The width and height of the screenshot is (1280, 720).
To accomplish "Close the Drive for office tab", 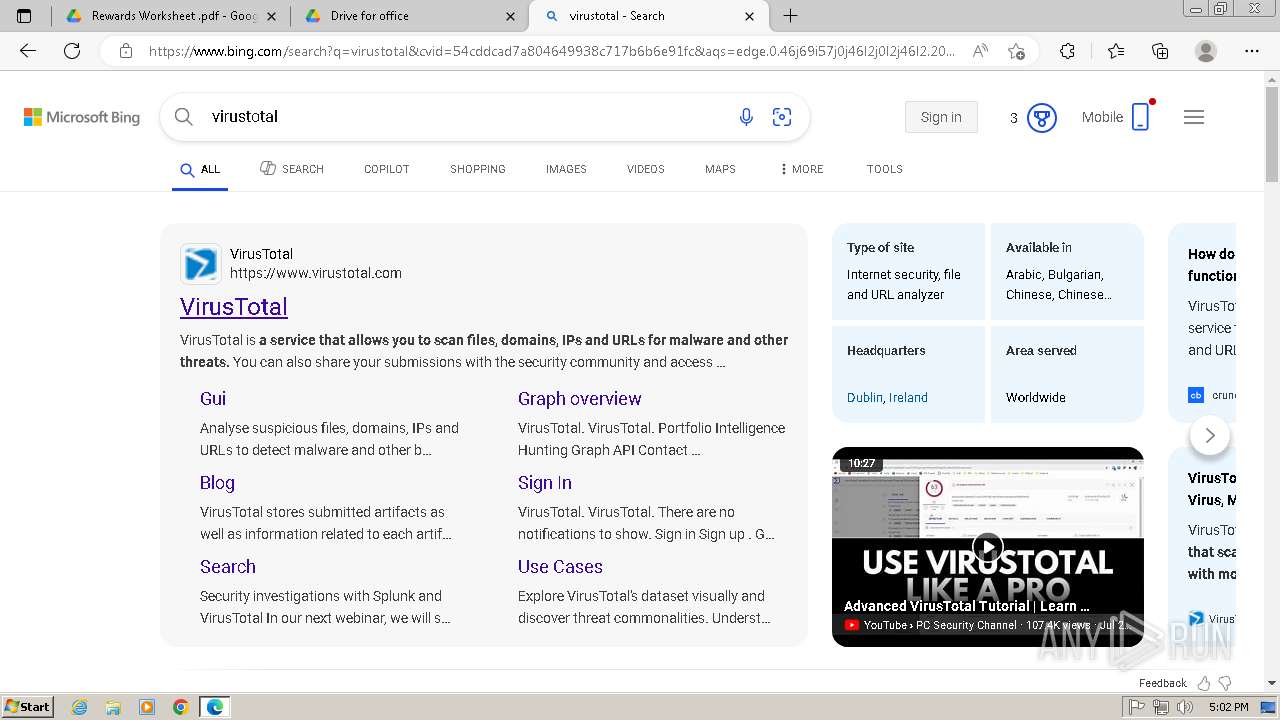I will 511,16.
